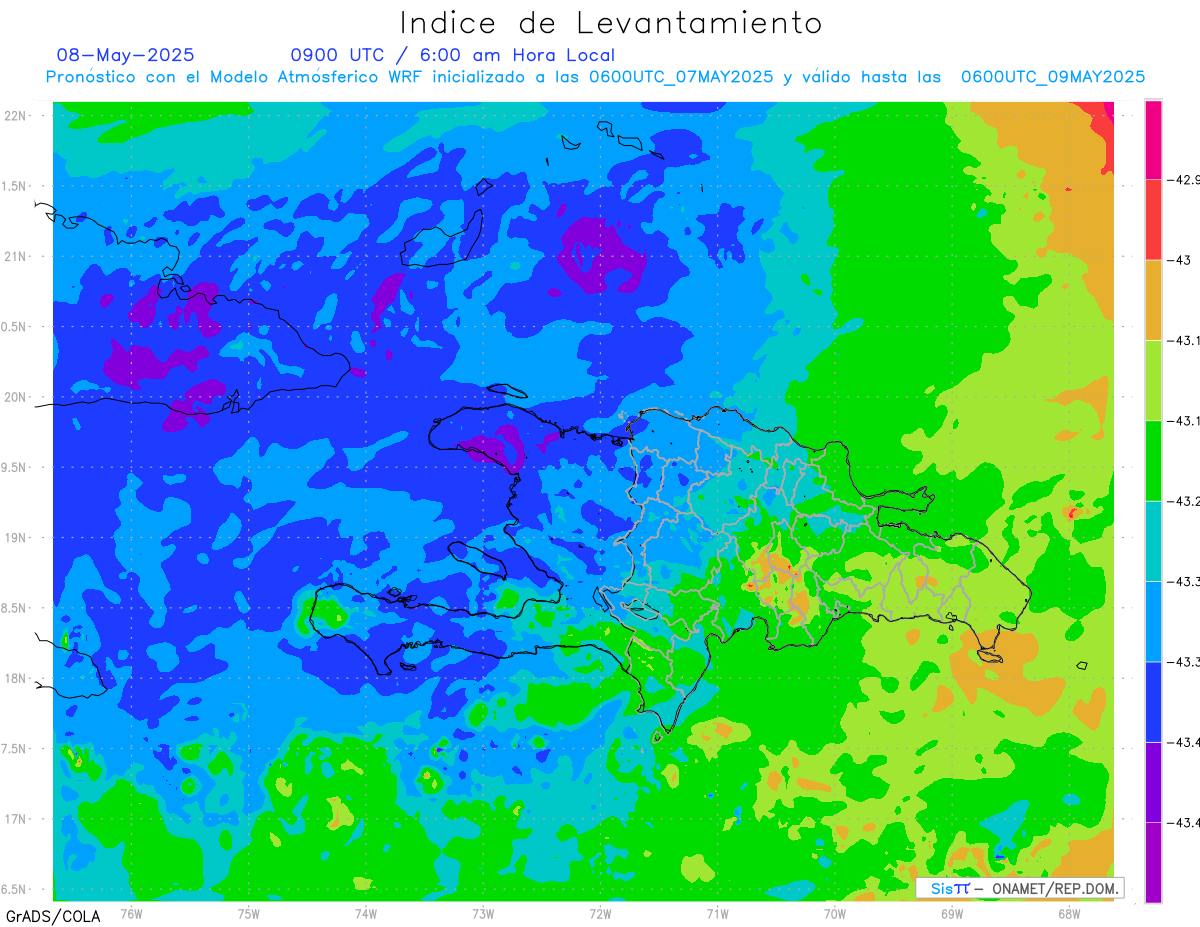Pick the light blue segment of the color scale

[x=1153, y=621]
